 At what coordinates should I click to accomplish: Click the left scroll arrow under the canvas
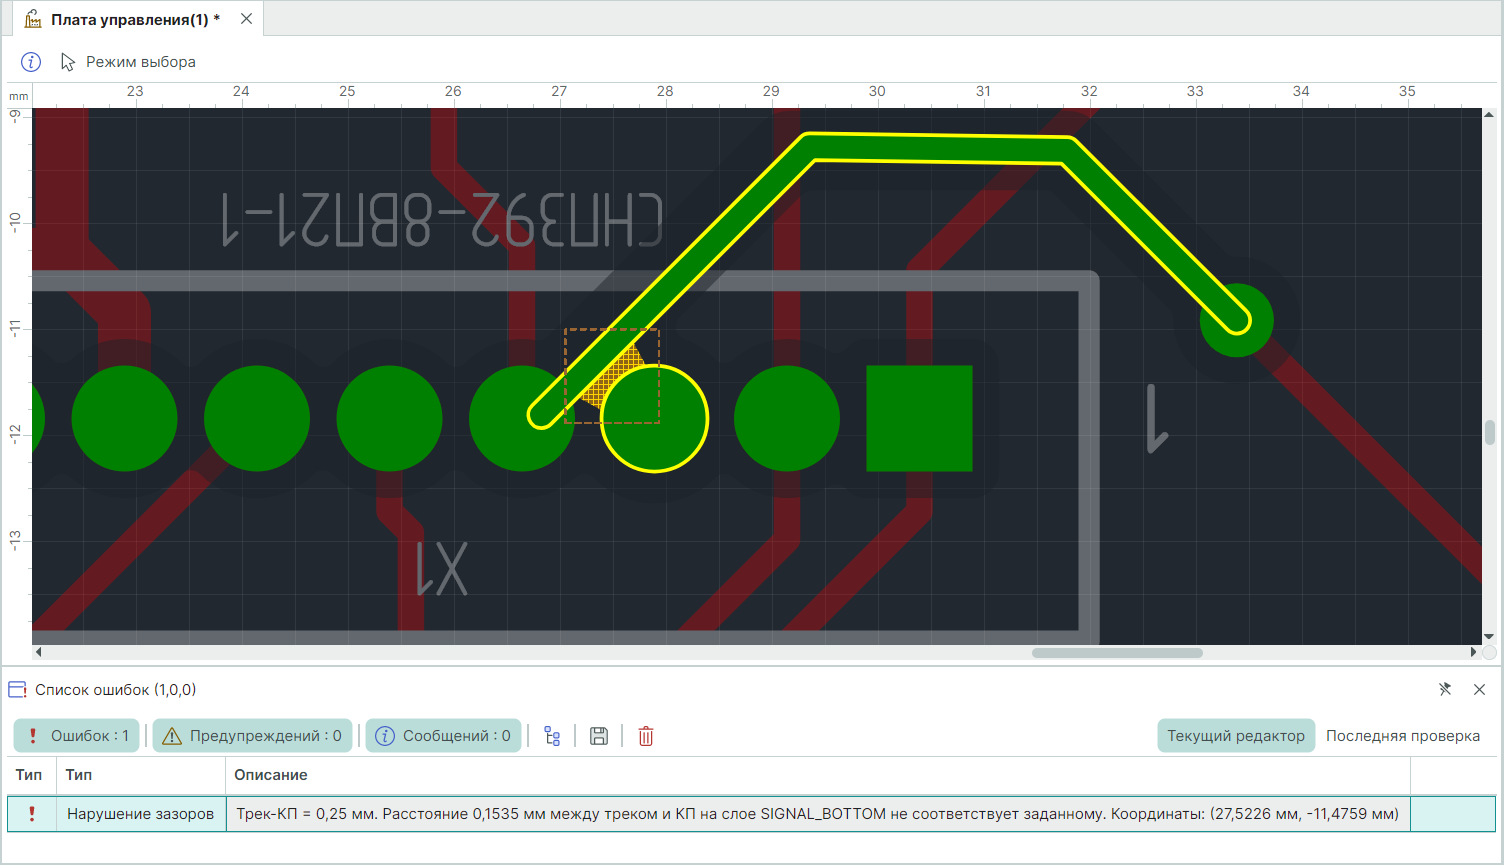pos(39,653)
